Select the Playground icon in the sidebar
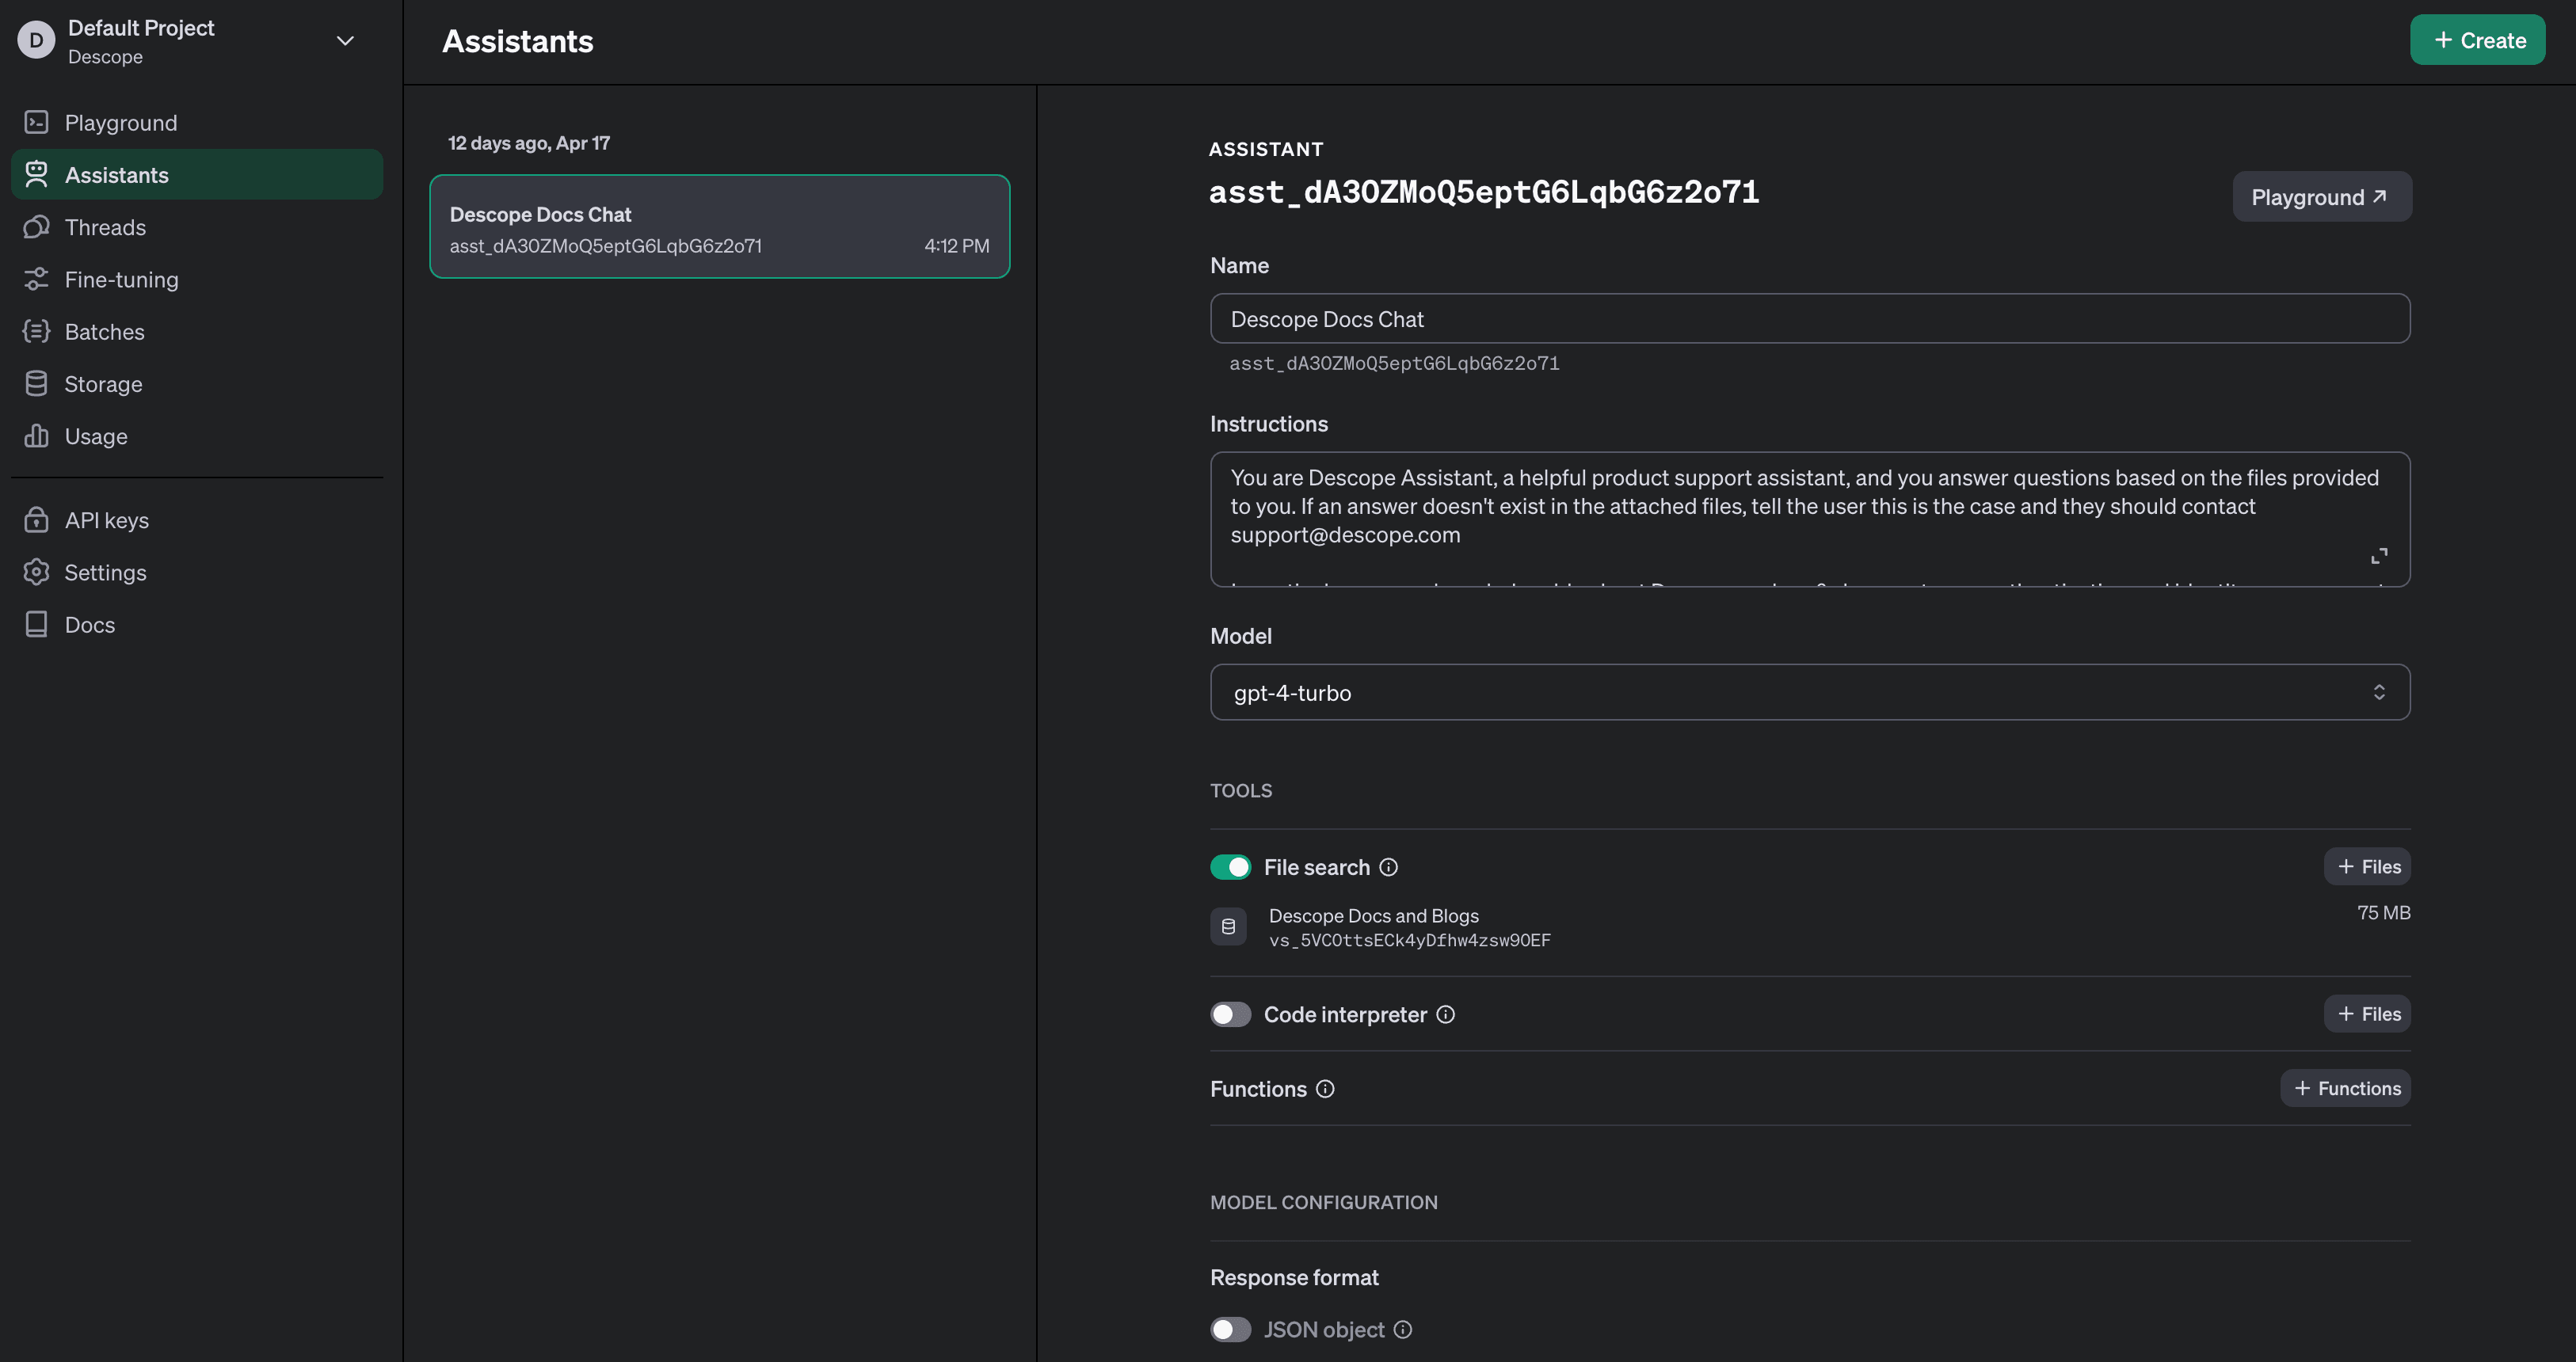The height and width of the screenshot is (1362, 2576). (x=36, y=122)
